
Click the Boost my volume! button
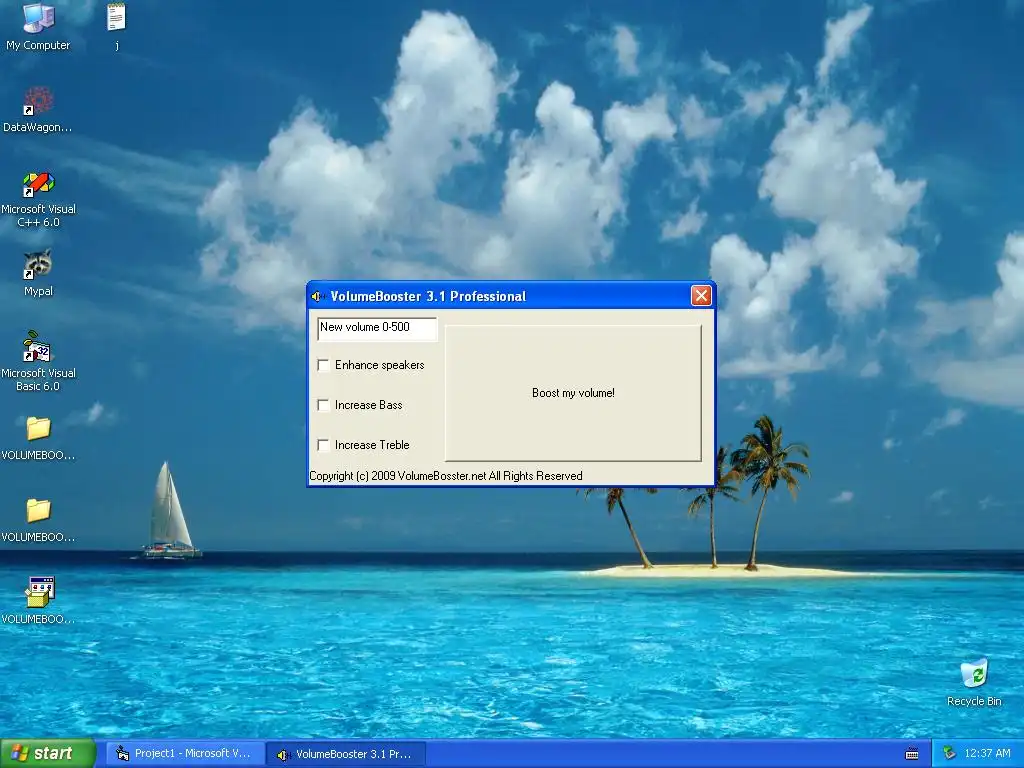[573, 392]
